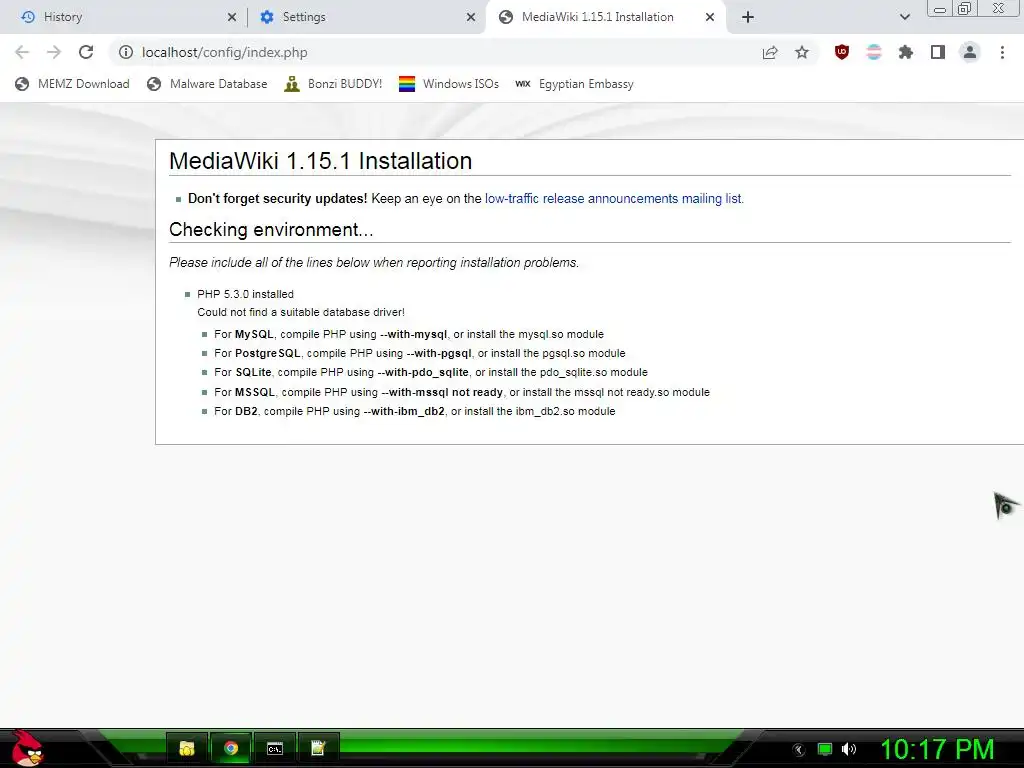
Task: Click the DB2 driver instruction line
Action: click(x=415, y=411)
